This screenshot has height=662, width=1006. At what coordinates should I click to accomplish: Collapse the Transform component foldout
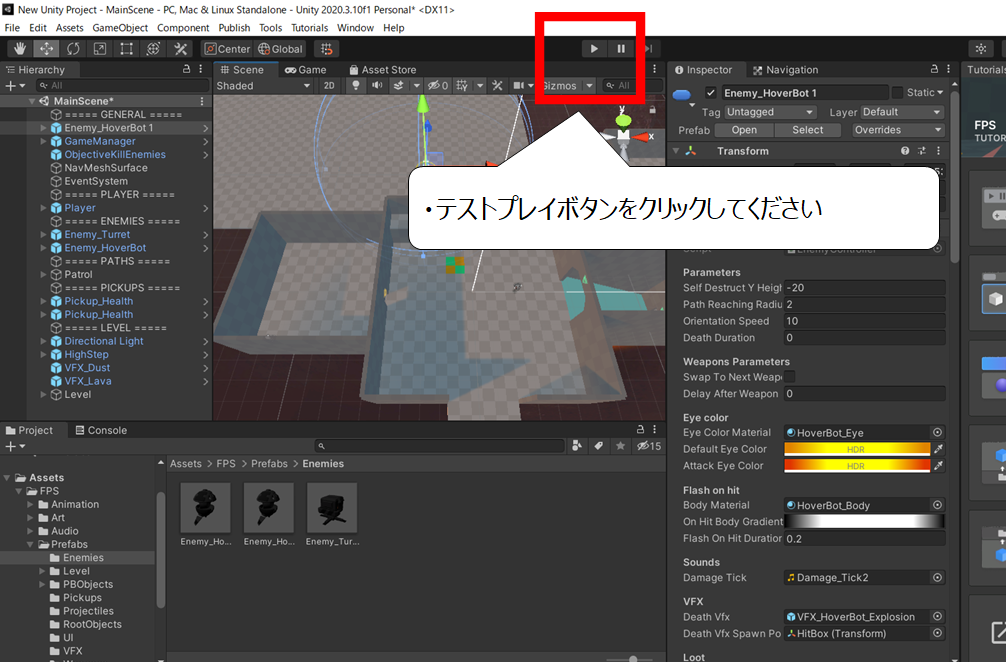tap(676, 151)
